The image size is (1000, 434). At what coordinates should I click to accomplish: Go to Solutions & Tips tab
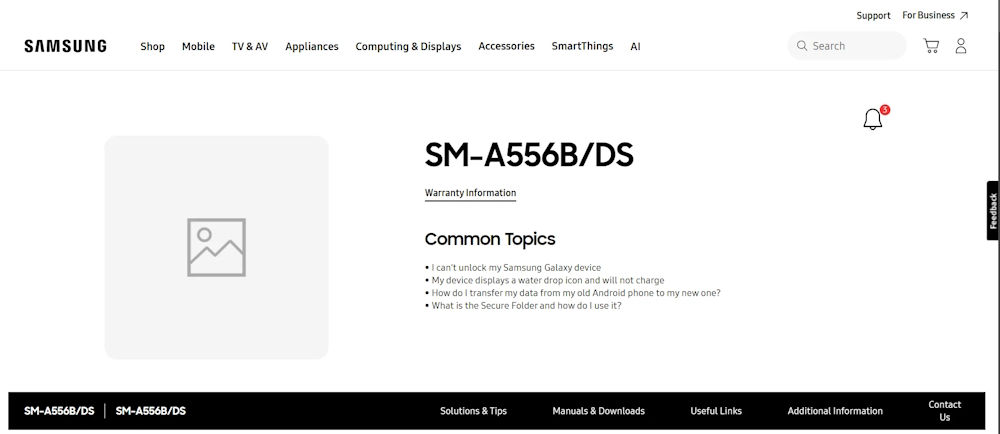(473, 411)
